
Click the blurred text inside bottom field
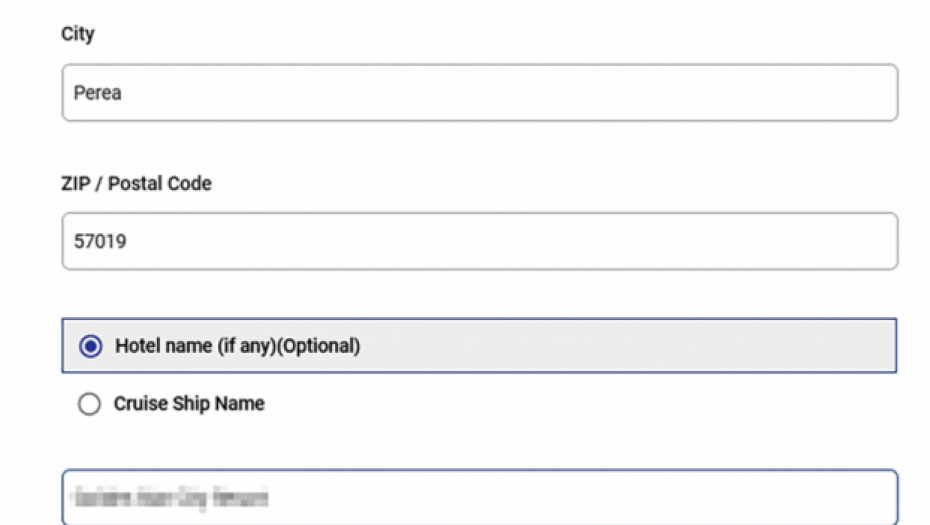(x=170, y=498)
